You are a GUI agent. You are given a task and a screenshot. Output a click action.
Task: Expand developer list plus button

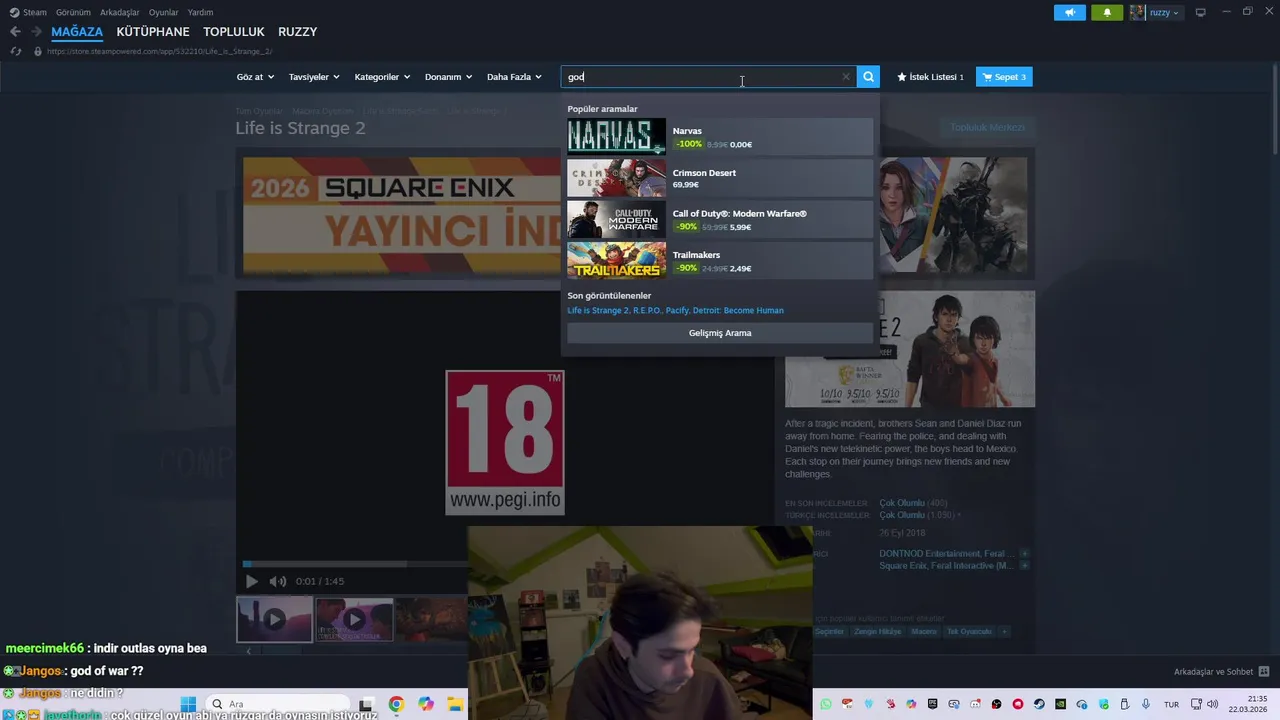pos(1024,553)
